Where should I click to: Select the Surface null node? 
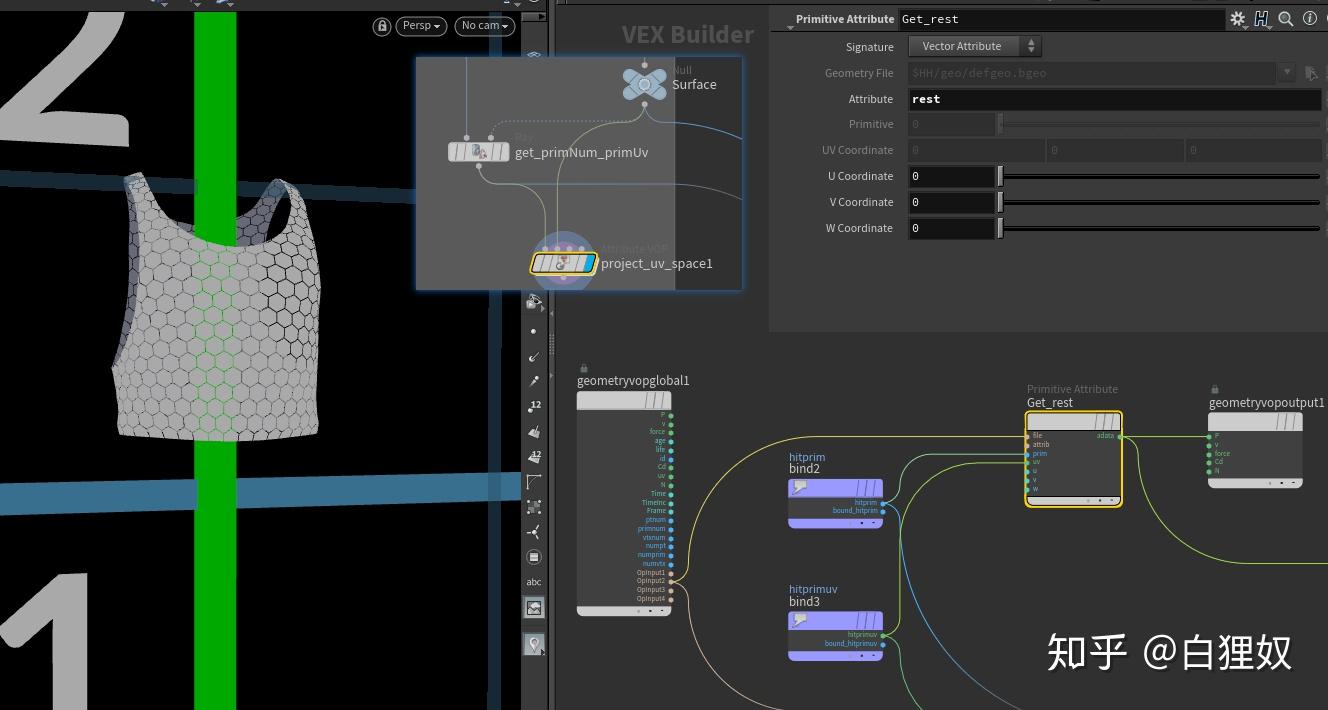coord(645,85)
